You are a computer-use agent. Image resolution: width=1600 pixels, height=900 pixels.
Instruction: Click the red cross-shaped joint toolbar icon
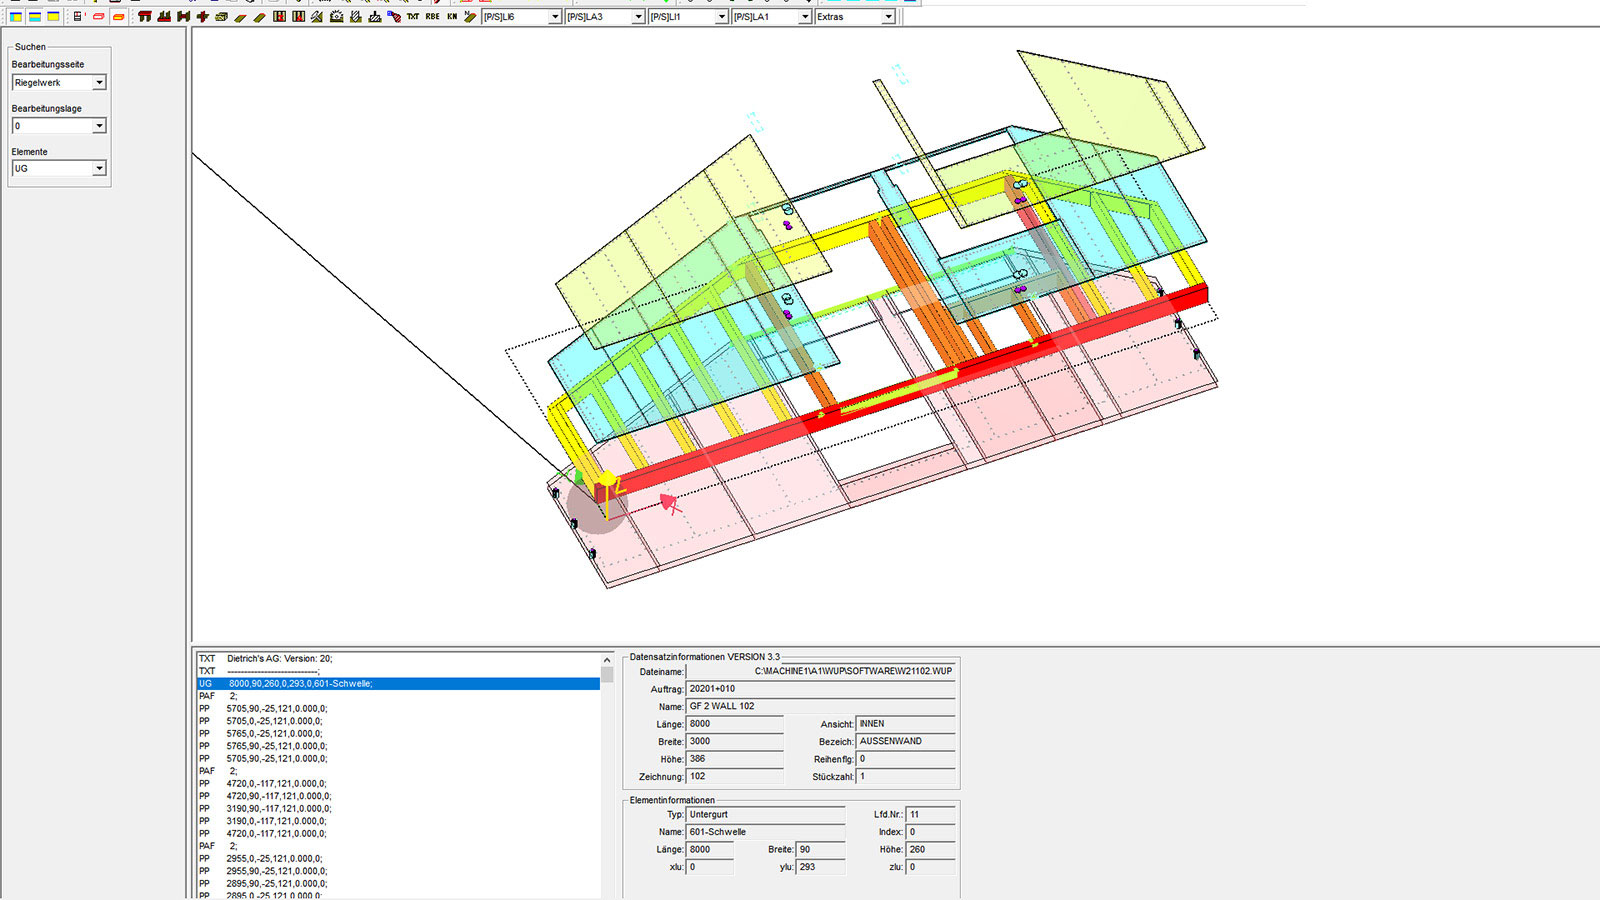pyautogui.click(x=203, y=17)
